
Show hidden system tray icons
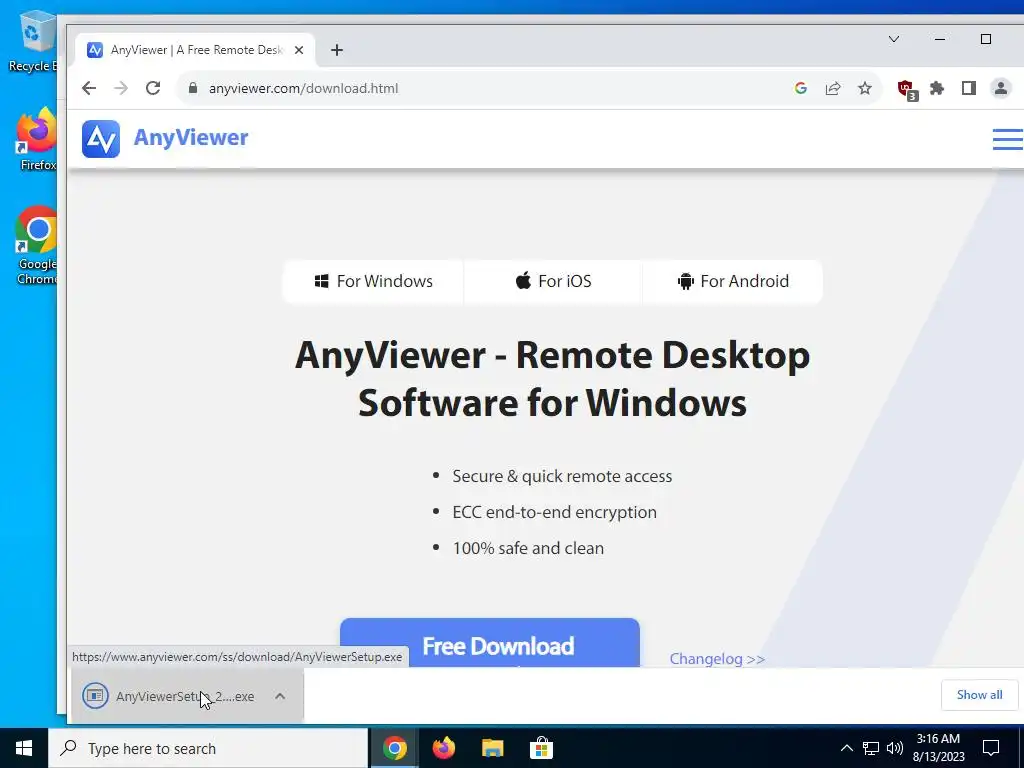click(x=846, y=748)
